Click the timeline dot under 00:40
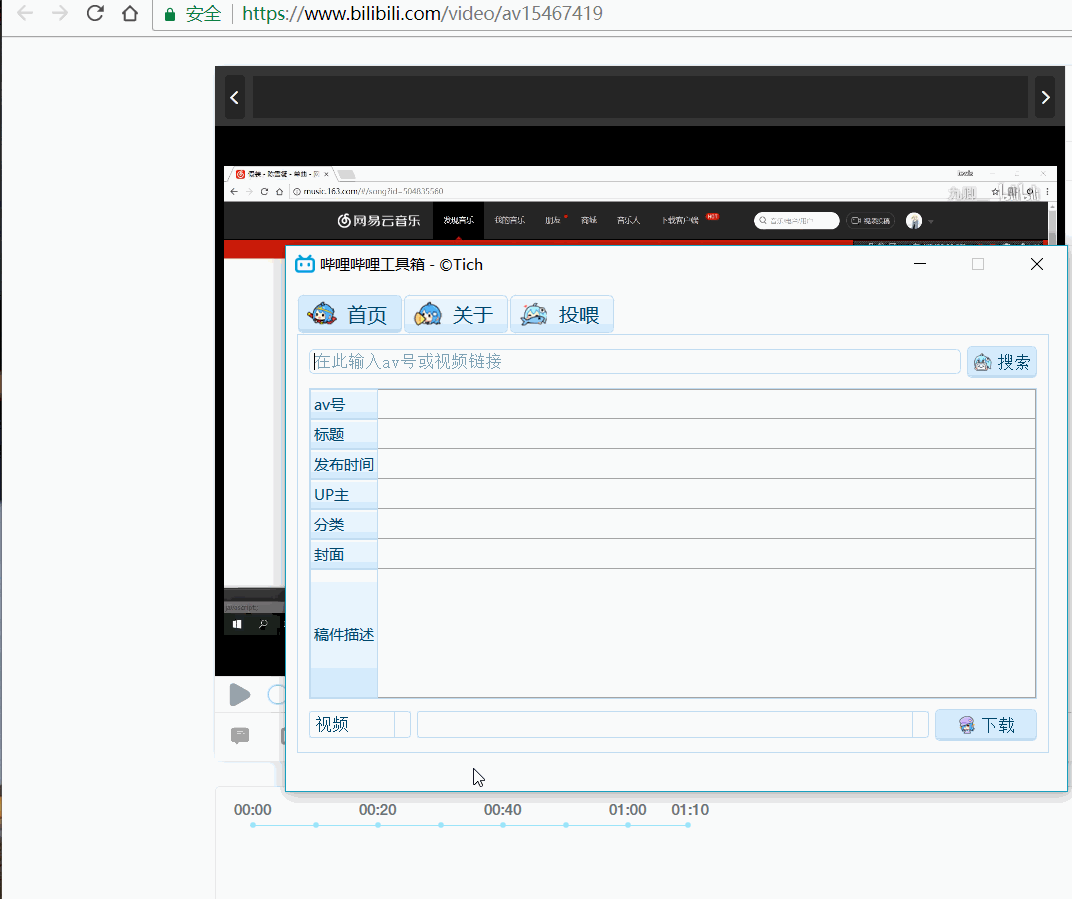The width and height of the screenshot is (1072, 899). (503, 825)
